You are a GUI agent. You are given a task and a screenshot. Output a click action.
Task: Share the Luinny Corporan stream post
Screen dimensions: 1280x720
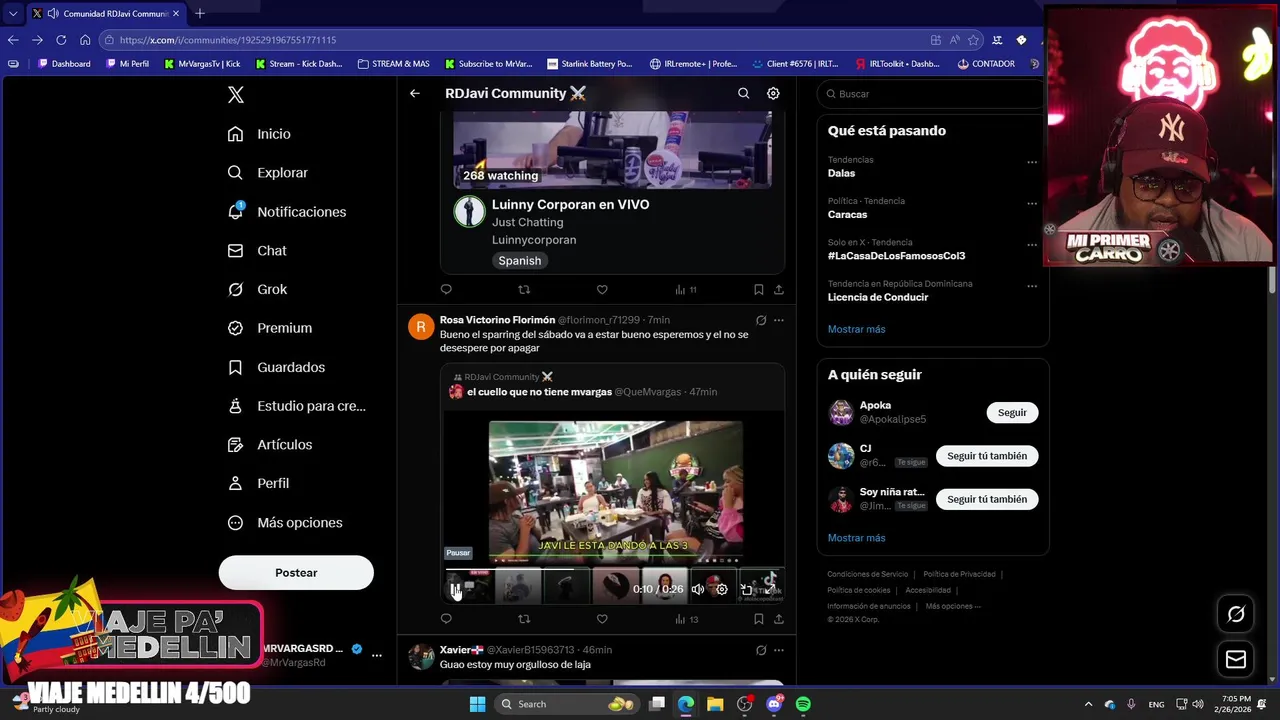pyautogui.click(x=779, y=290)
